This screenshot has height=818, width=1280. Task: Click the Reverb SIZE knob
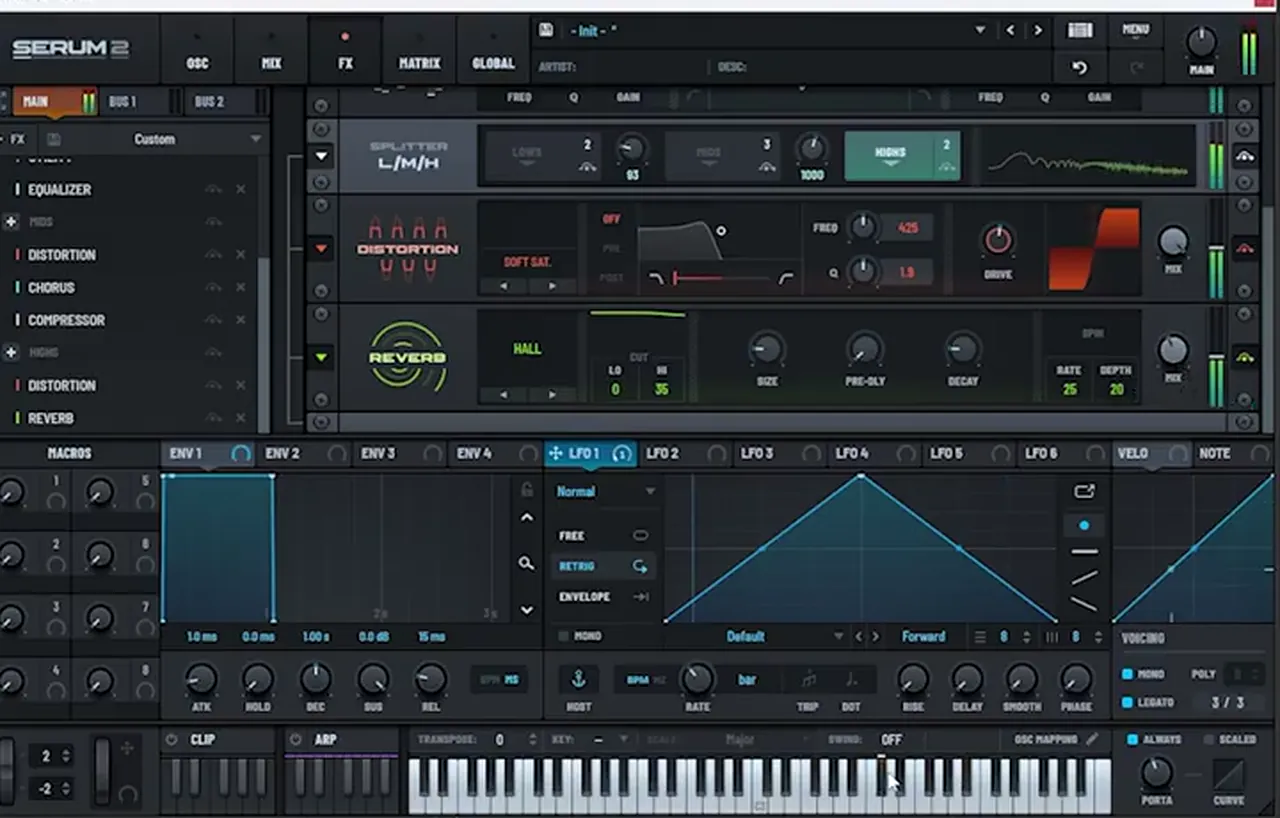pos(767,348)
